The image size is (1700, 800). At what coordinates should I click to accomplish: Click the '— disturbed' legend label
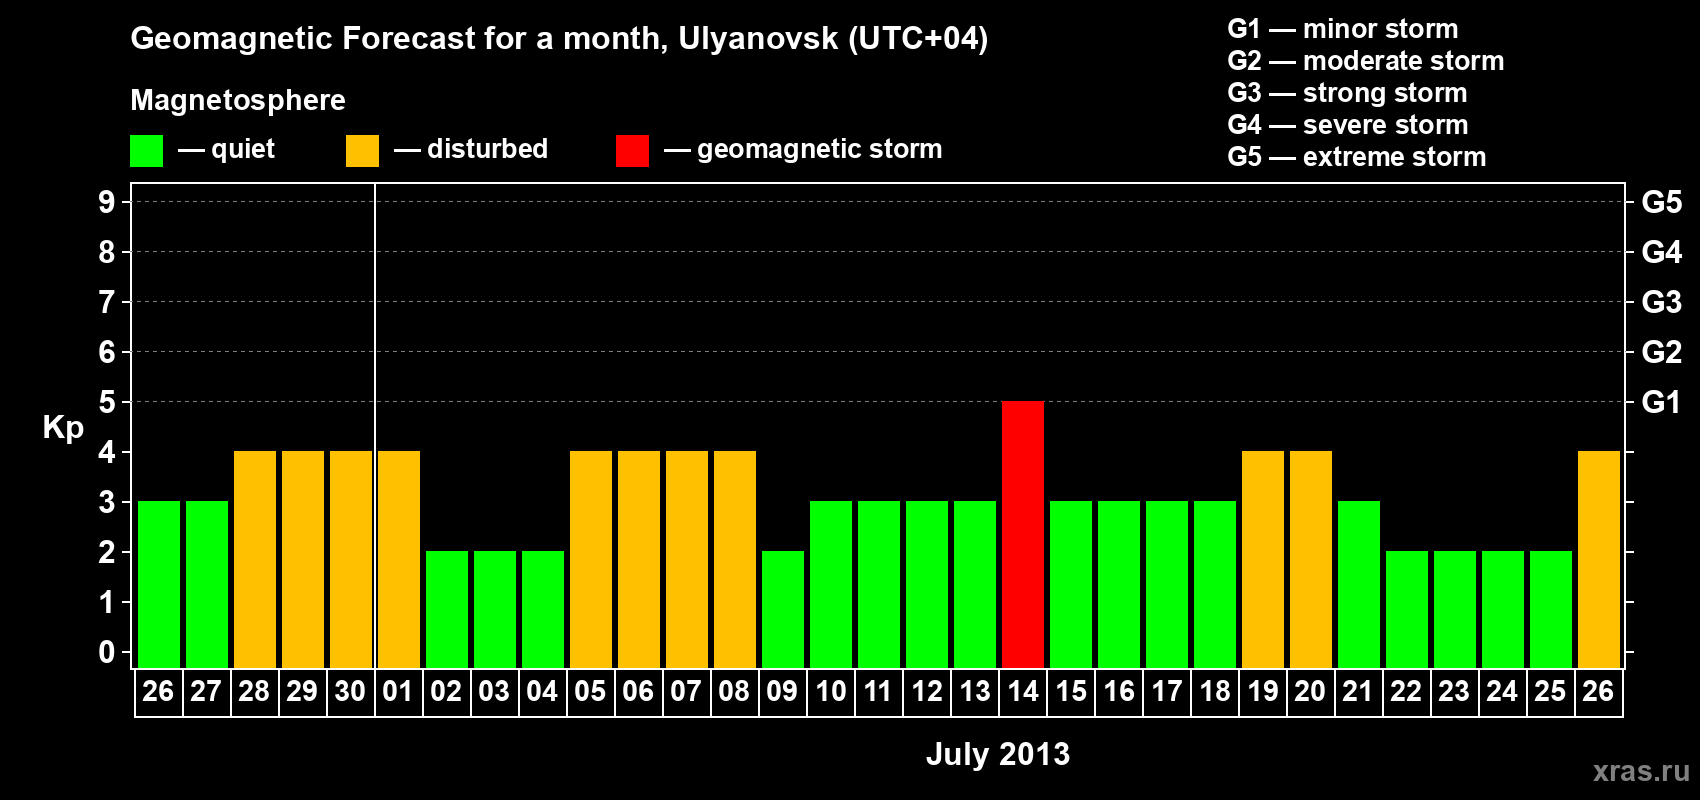pyautogui.click(x=471, y=149)
